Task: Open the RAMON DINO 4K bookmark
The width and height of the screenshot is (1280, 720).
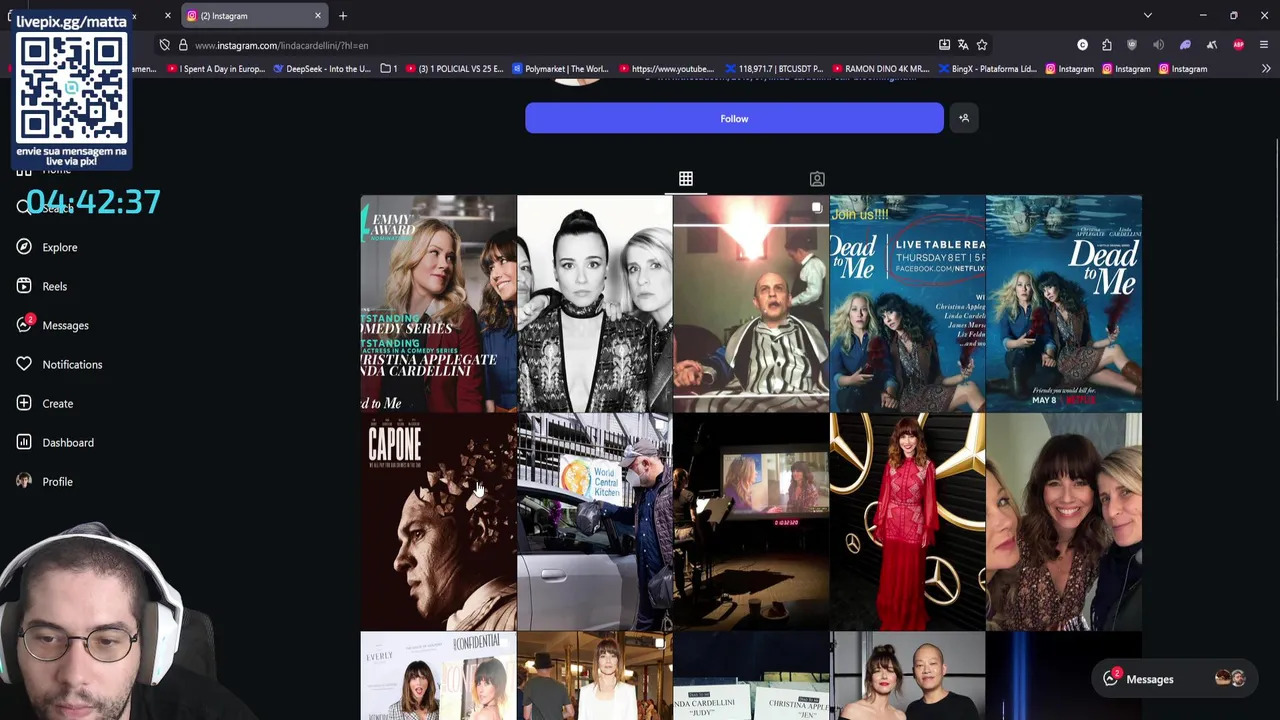Action: pyautogui.click(x=880, y=69)
